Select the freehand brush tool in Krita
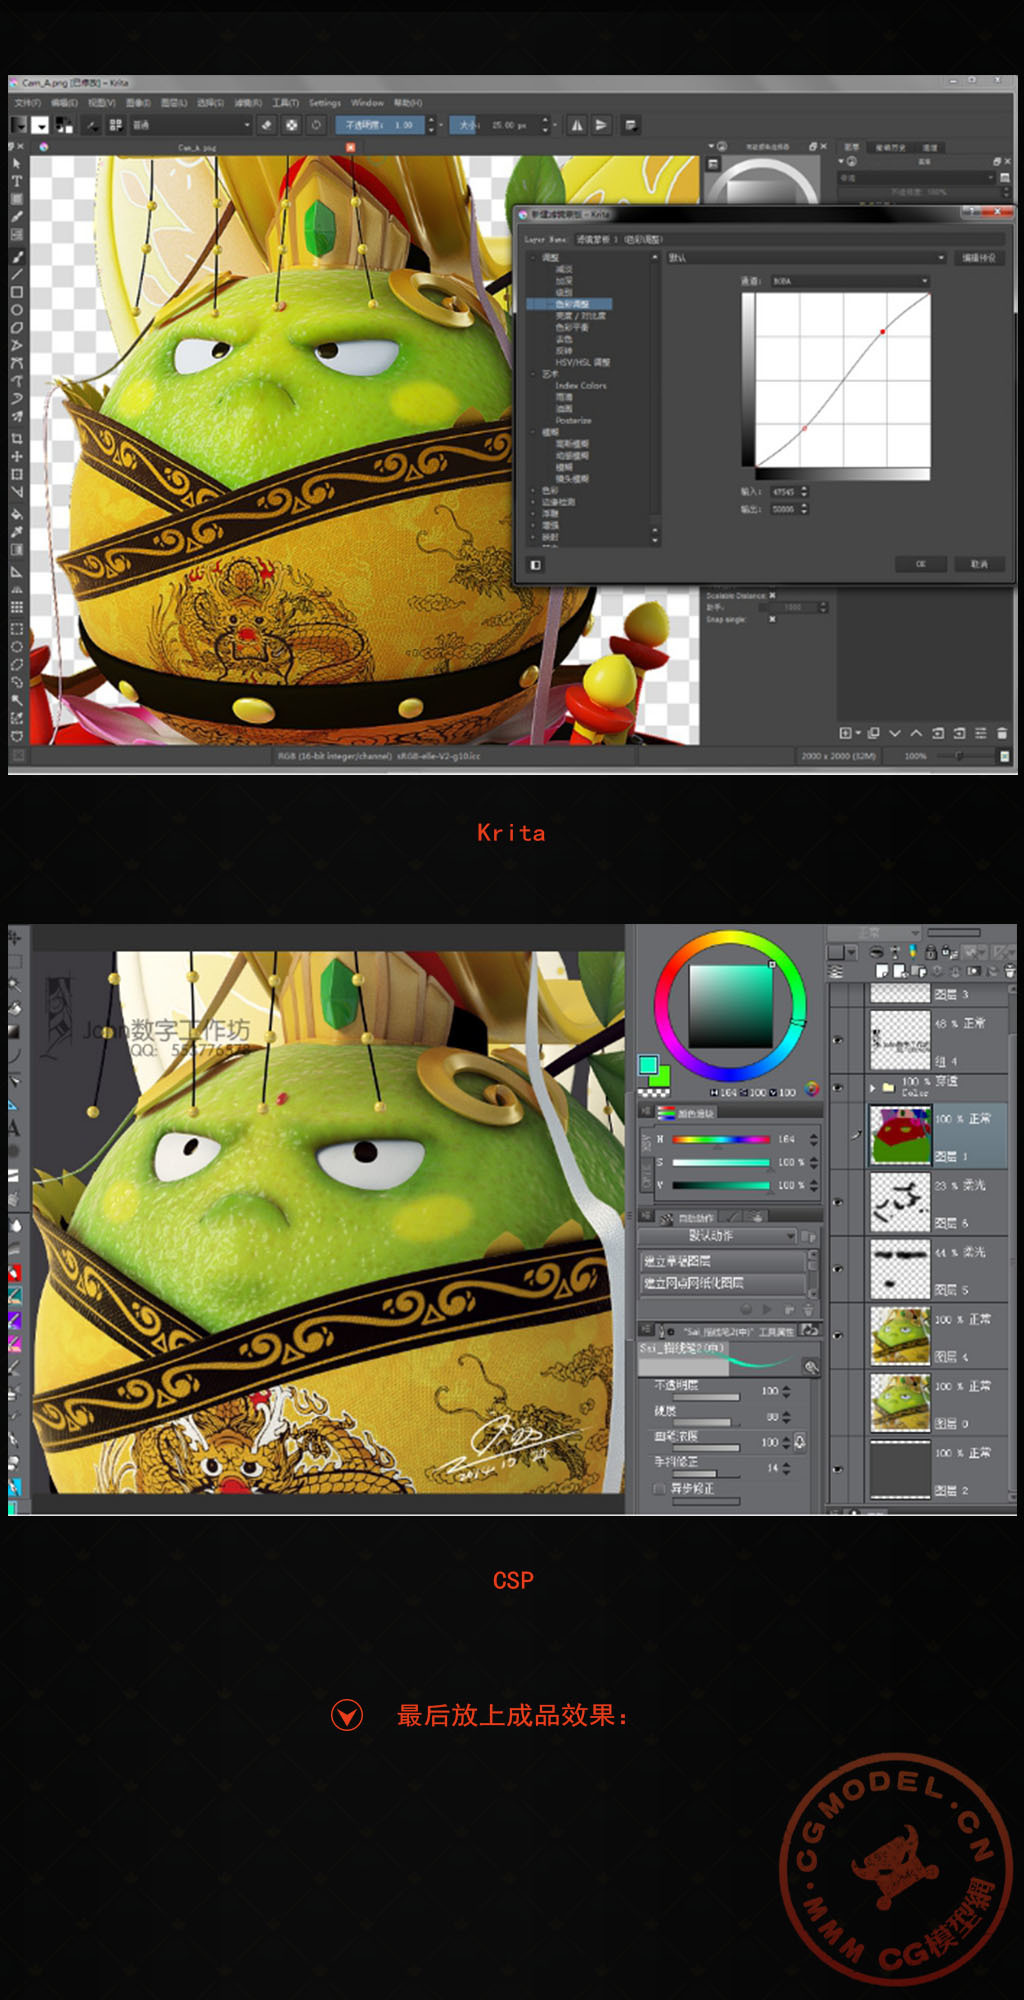1024x2000 pixels. [17, 256]
